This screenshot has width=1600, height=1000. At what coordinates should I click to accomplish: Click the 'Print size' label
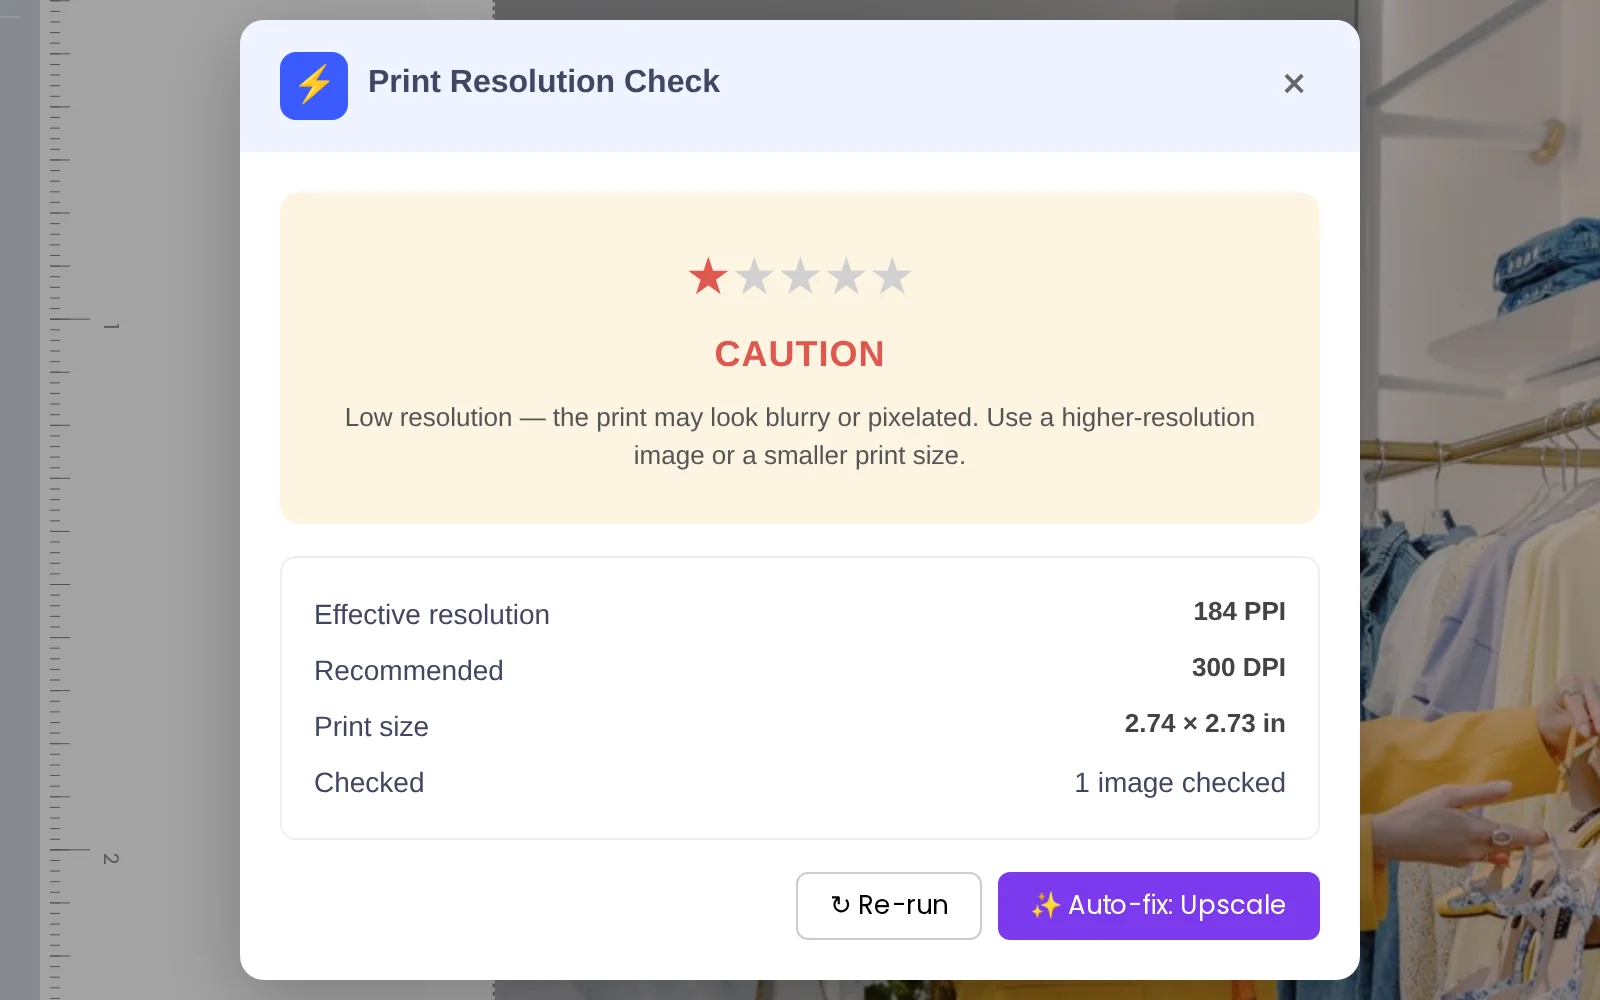point(371,727)
